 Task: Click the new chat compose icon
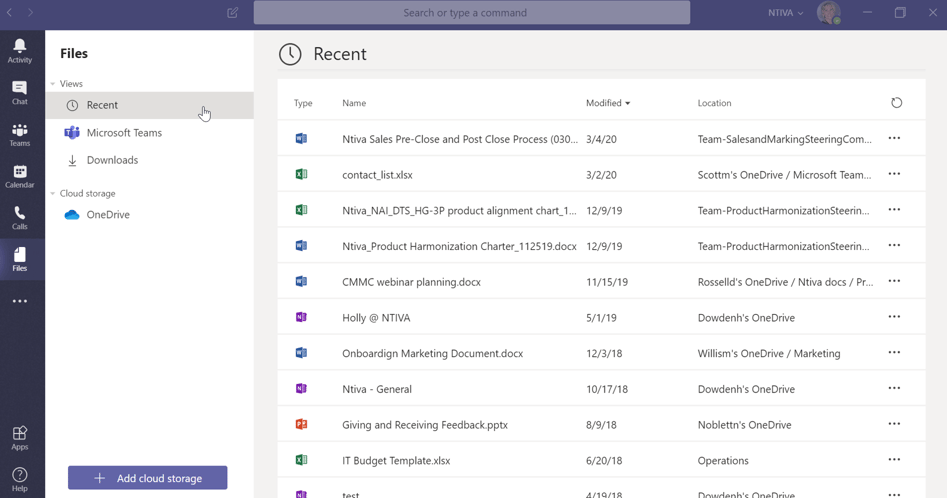[233, 13]
